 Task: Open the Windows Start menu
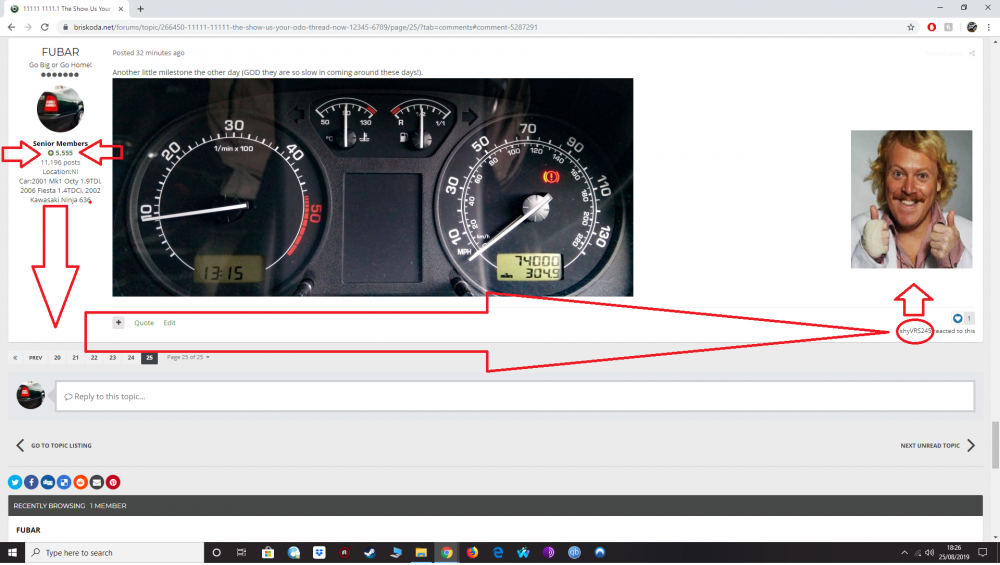point(12,553)
